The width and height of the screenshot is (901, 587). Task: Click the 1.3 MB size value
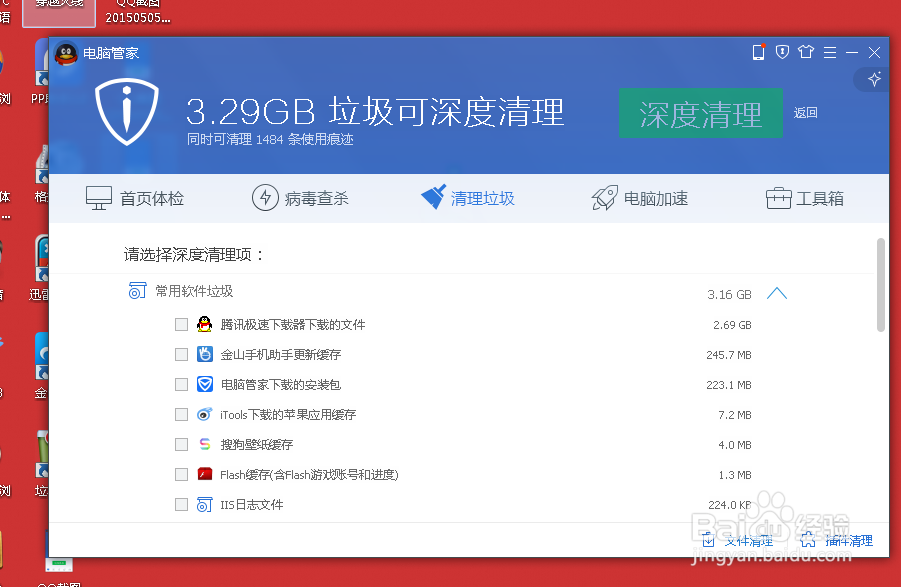pyautogui.click(x=735, y=474)
